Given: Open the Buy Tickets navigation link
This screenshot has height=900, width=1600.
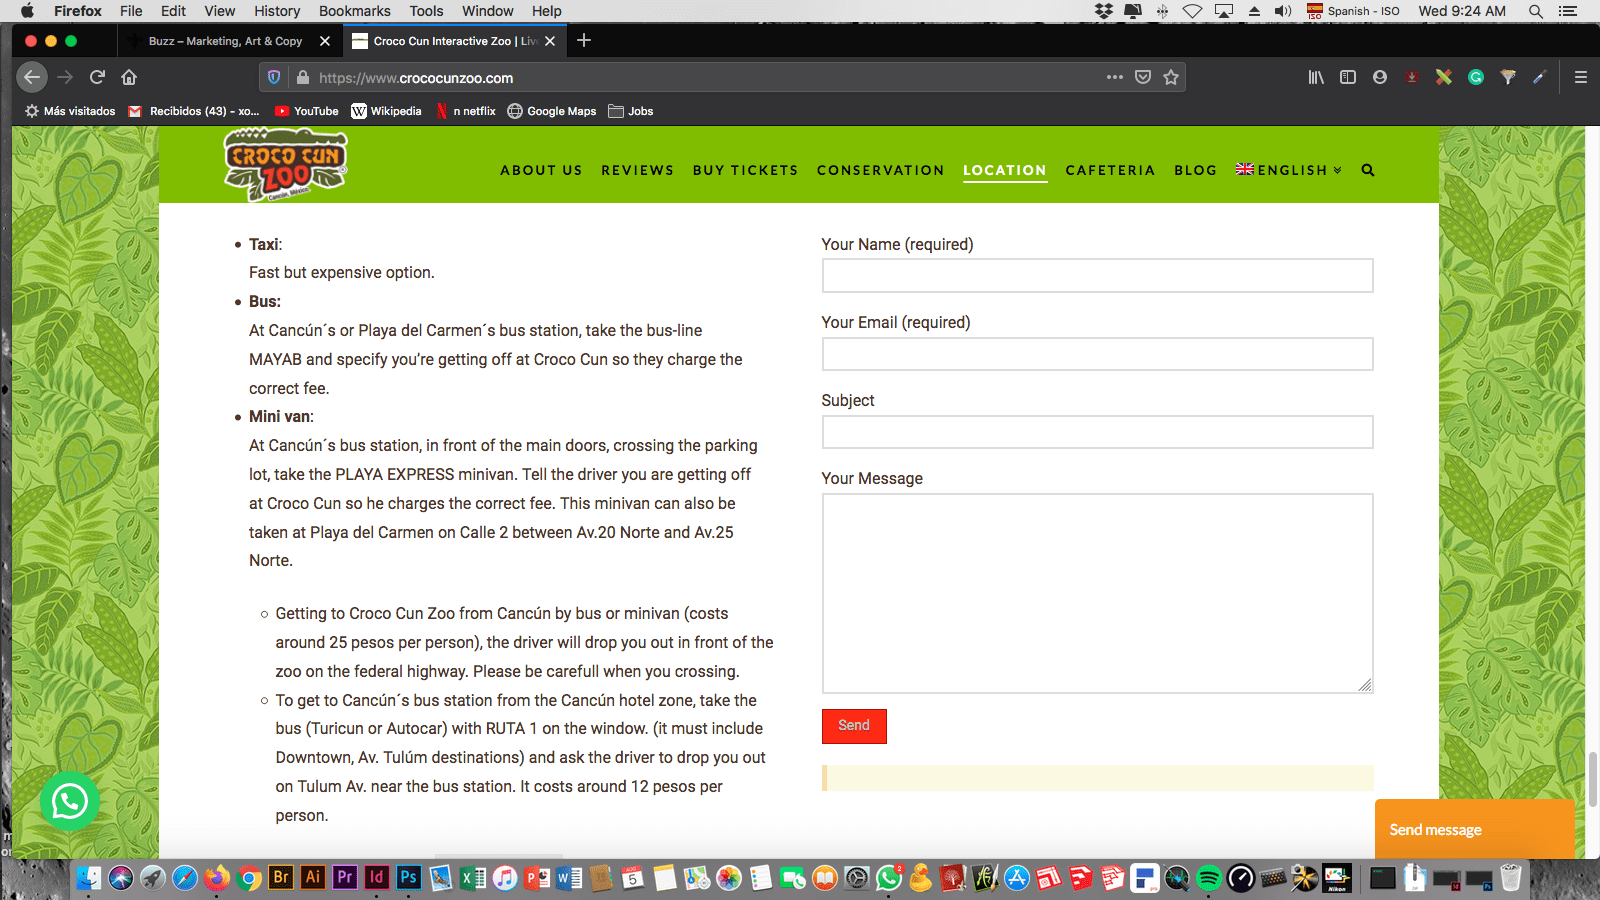Looking at the screenshot, I should coord(745,170).
